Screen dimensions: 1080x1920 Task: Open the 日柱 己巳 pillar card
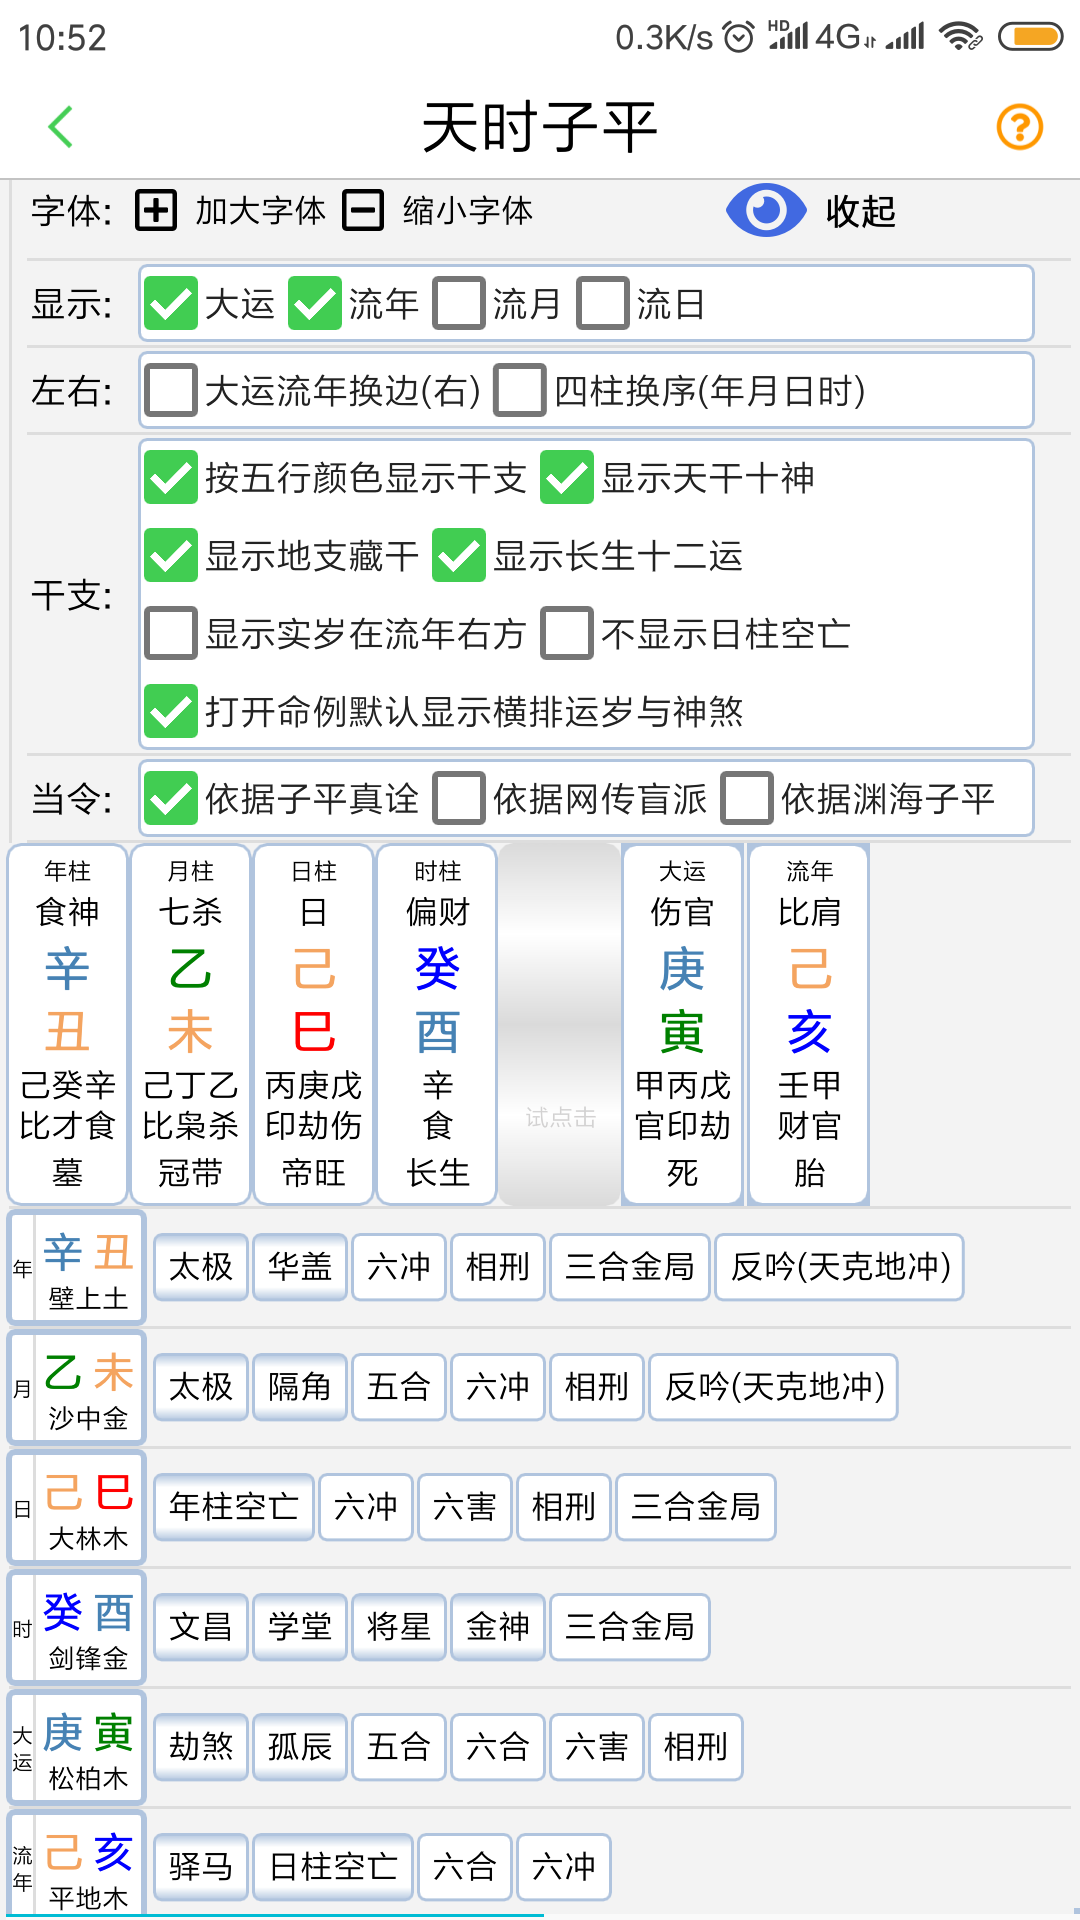tap(314, 1024)
